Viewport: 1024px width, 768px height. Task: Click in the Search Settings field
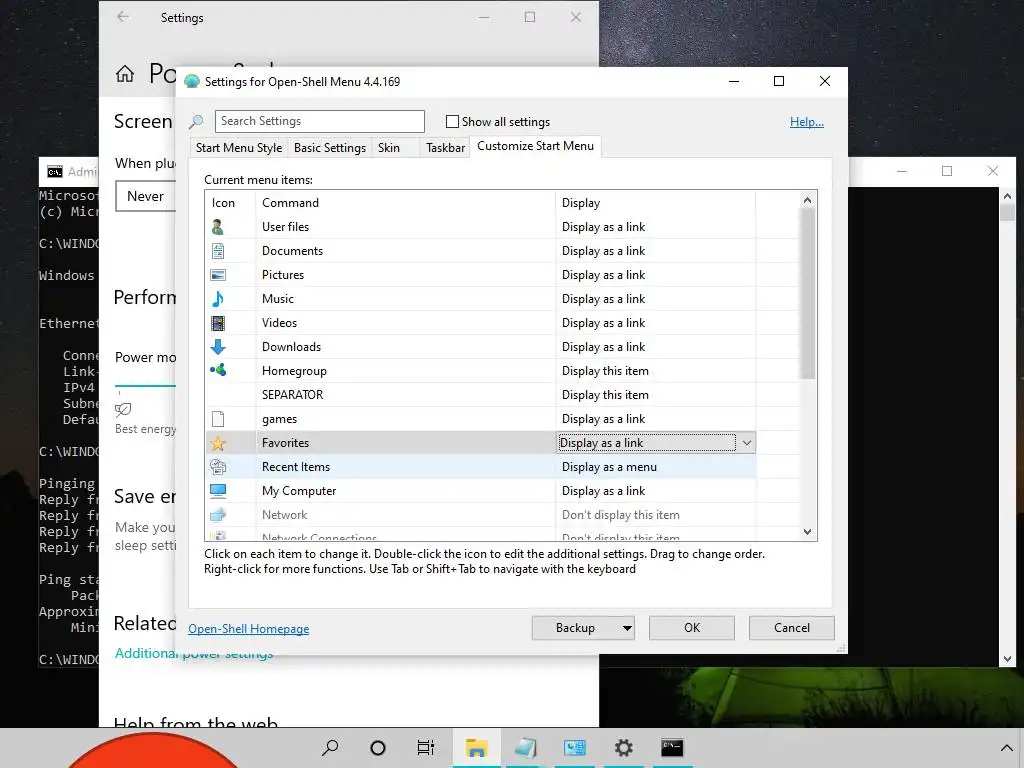point(320,121)
